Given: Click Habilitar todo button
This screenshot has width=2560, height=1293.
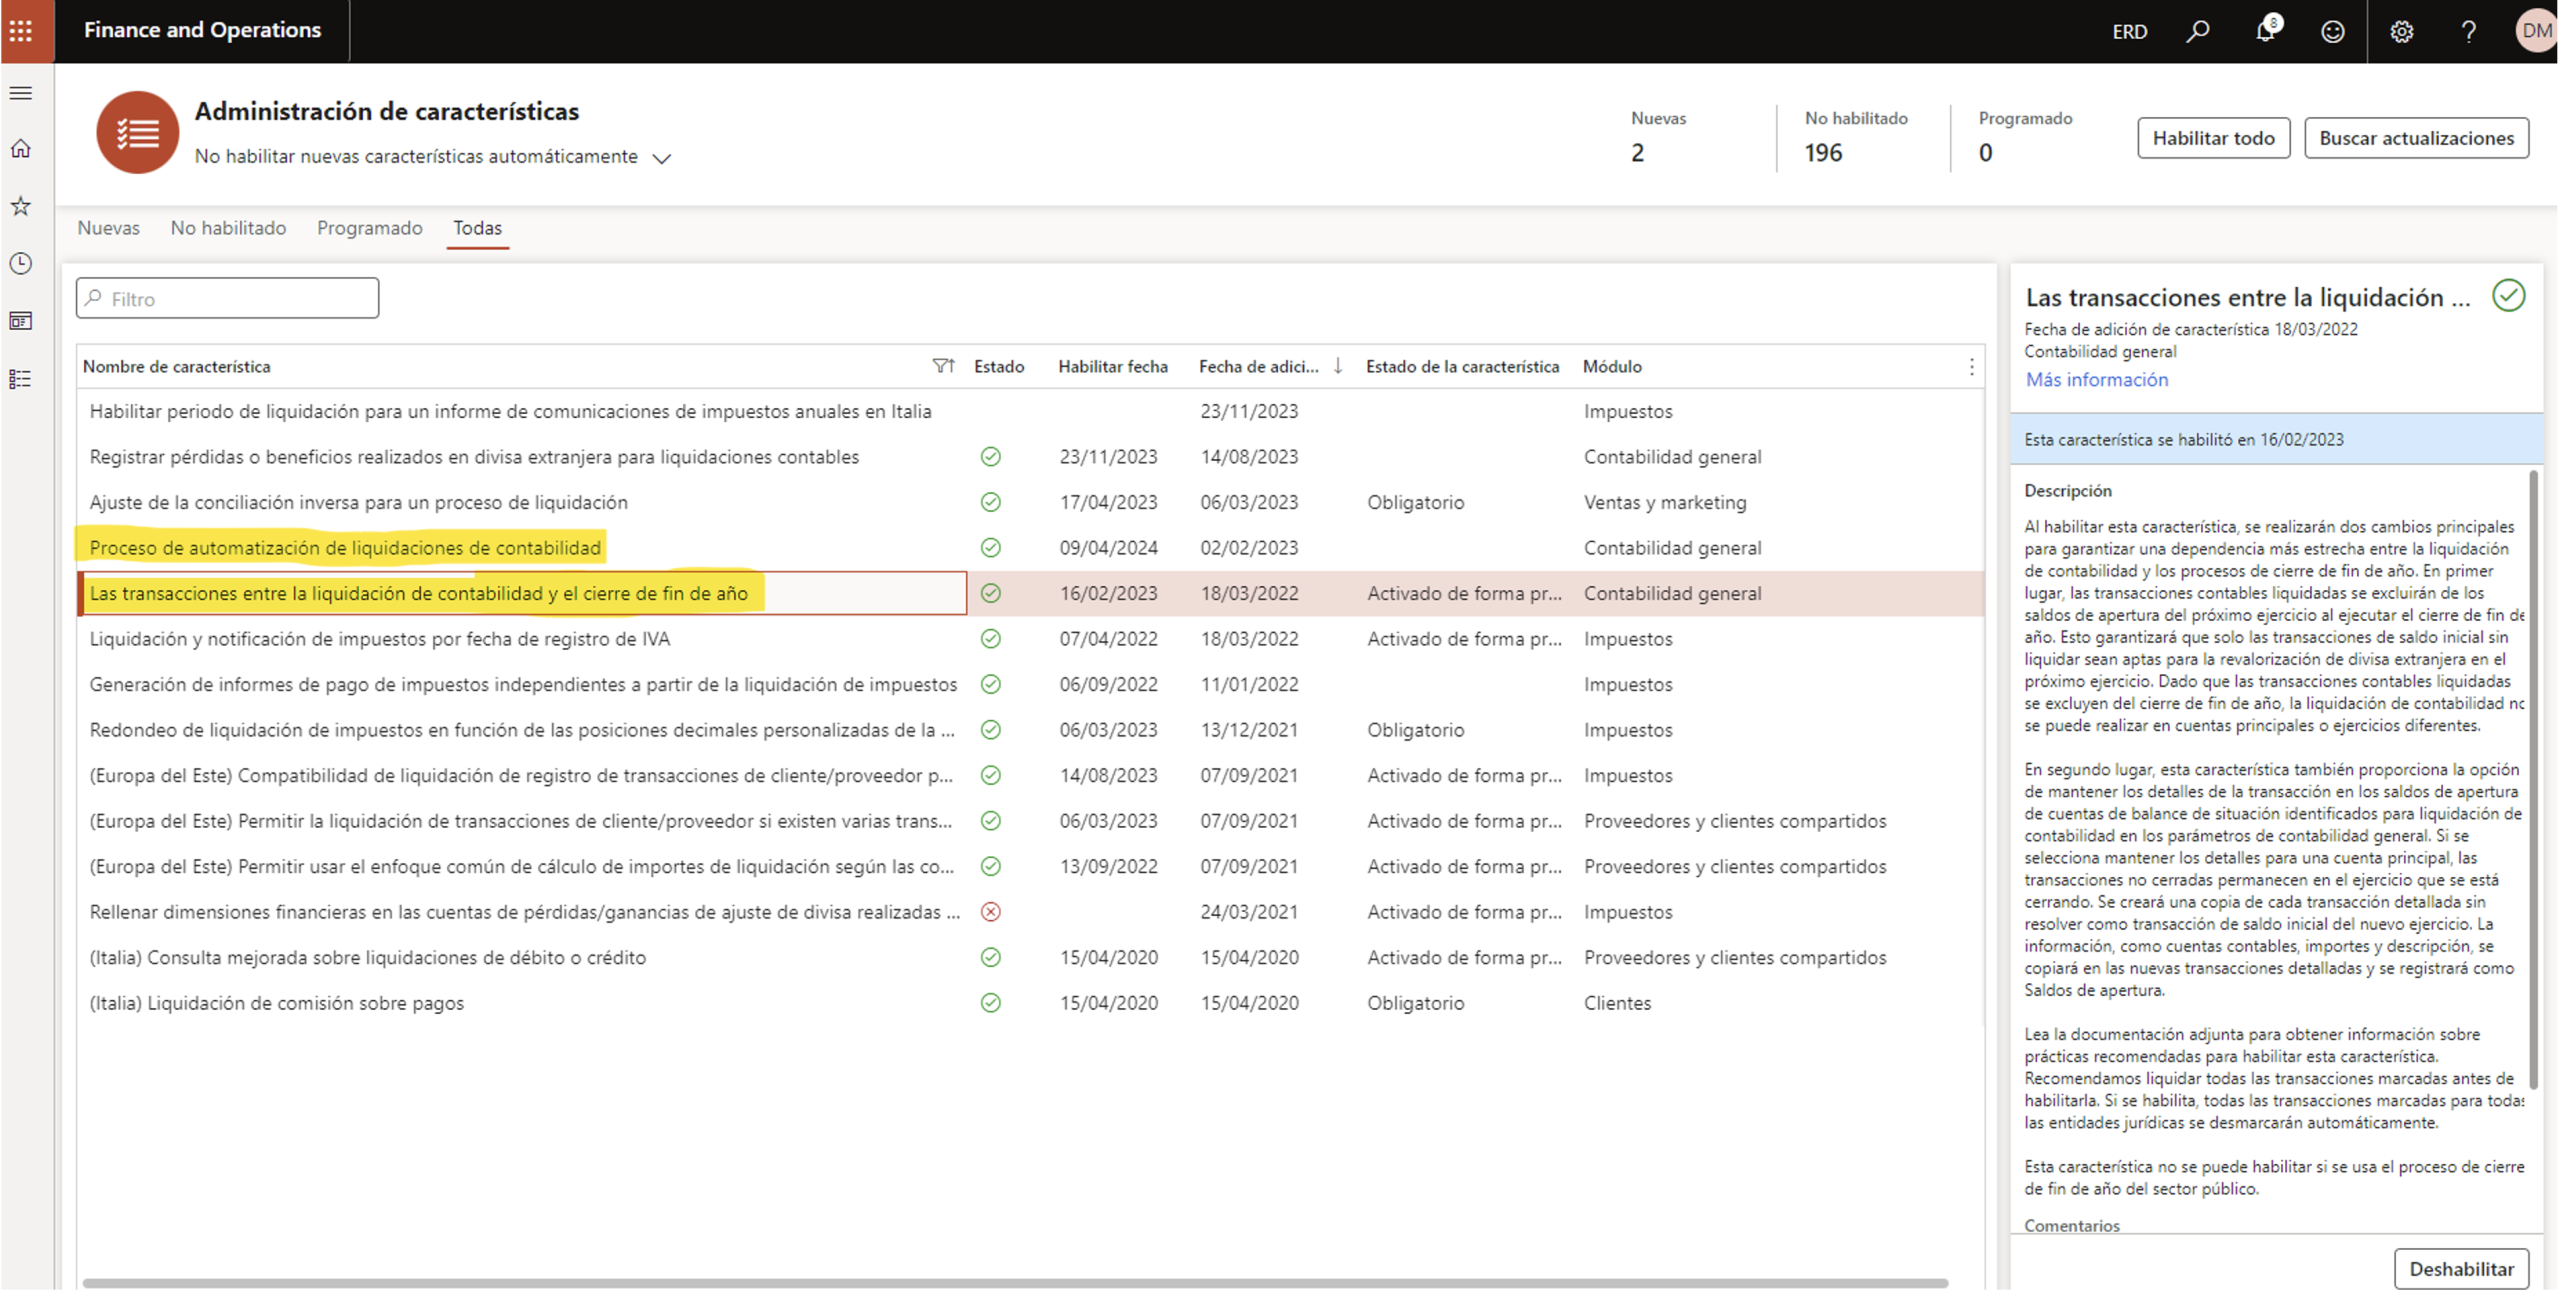Looking at the screenshot, I should pos(2213,138).
